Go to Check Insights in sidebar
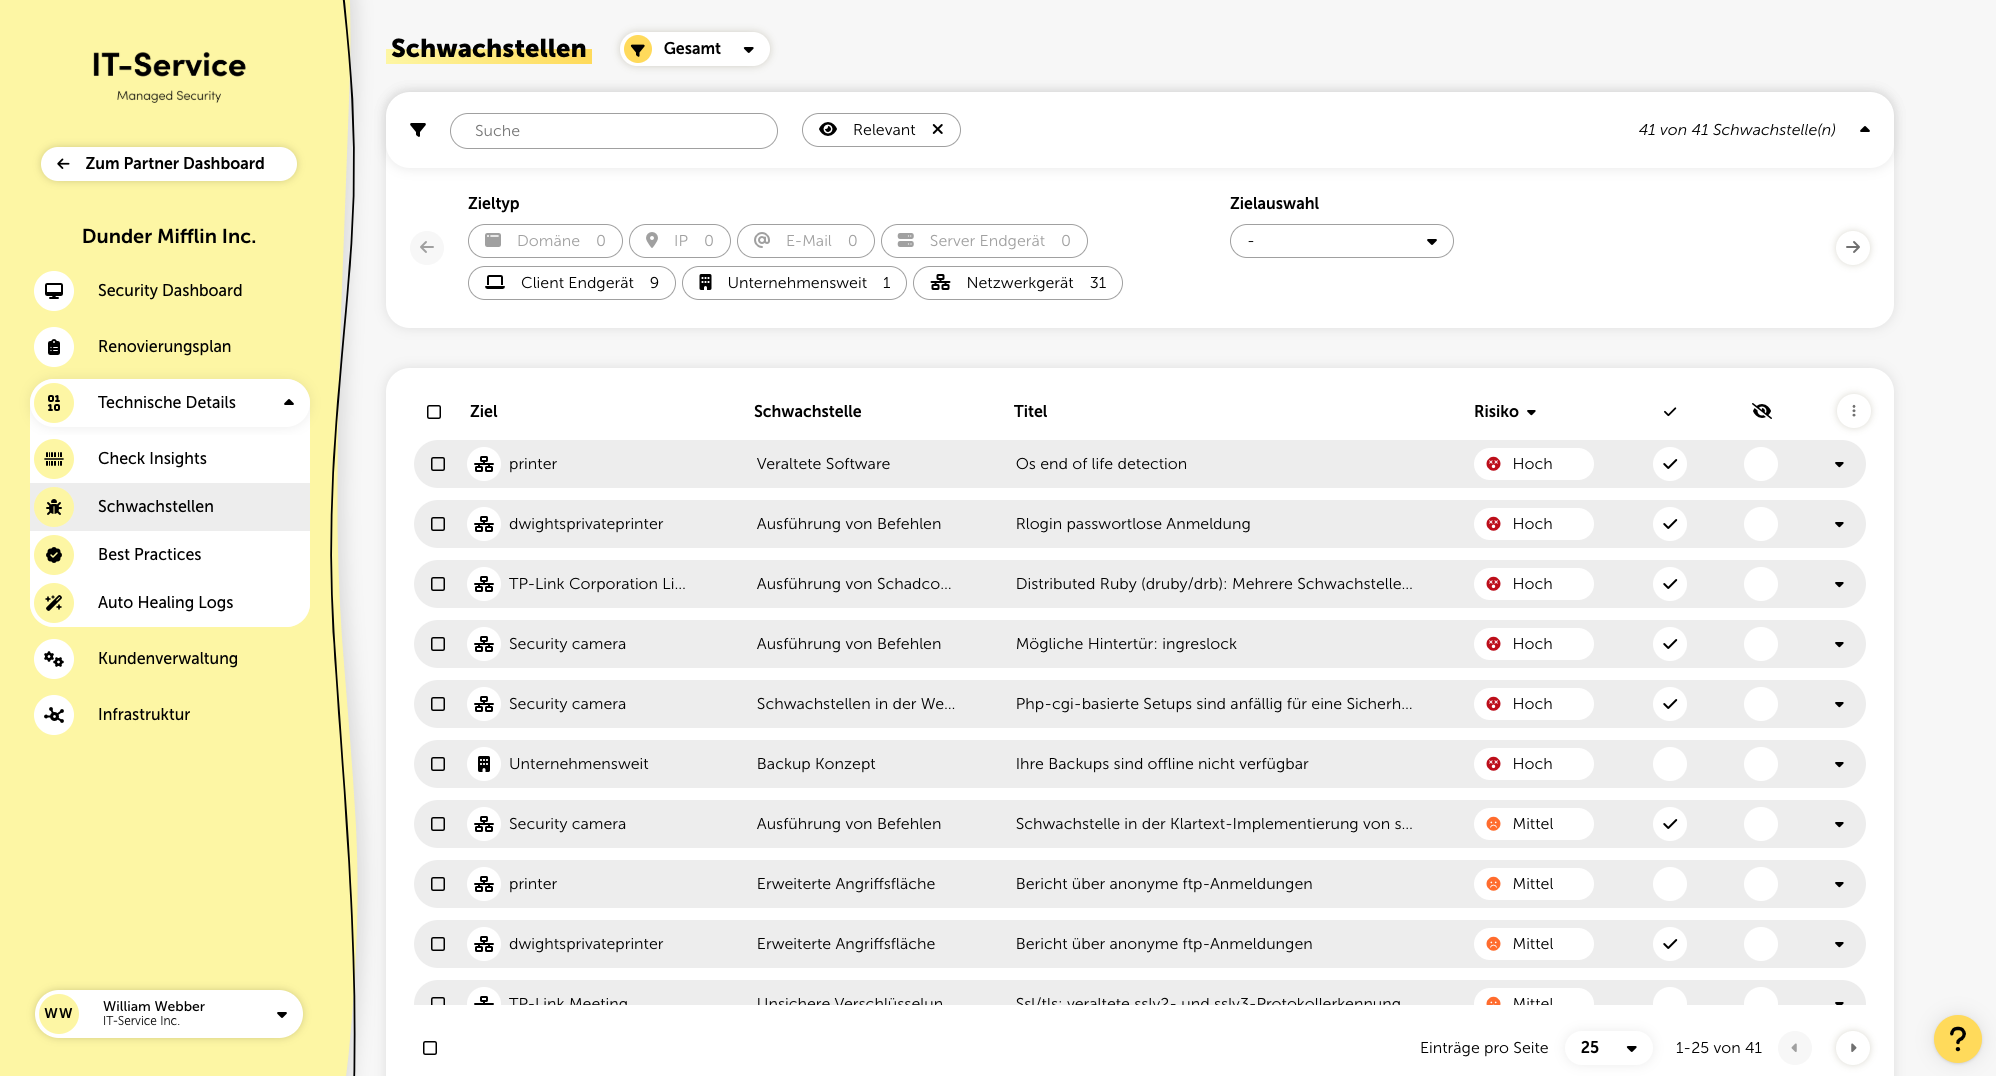Image resolution: width=1996 pixels, height=1076 pixels. pos(152,459)
